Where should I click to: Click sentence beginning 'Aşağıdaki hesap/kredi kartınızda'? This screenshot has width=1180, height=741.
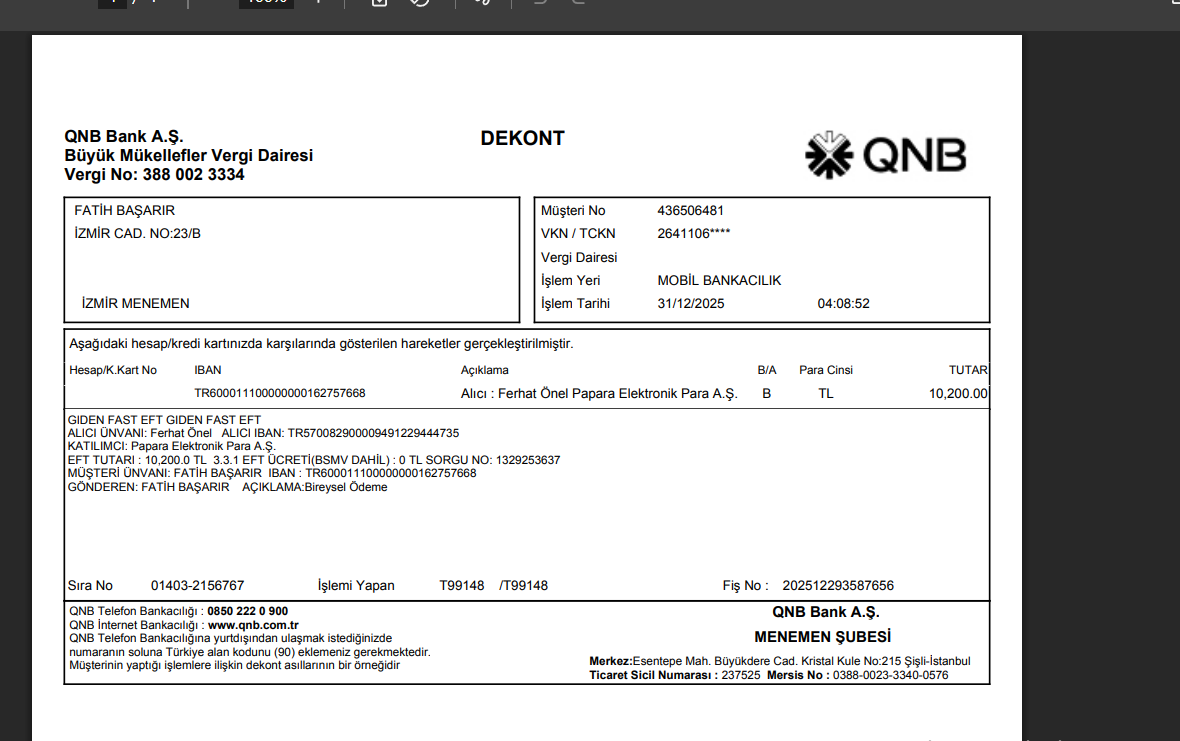tap(321, 344)
